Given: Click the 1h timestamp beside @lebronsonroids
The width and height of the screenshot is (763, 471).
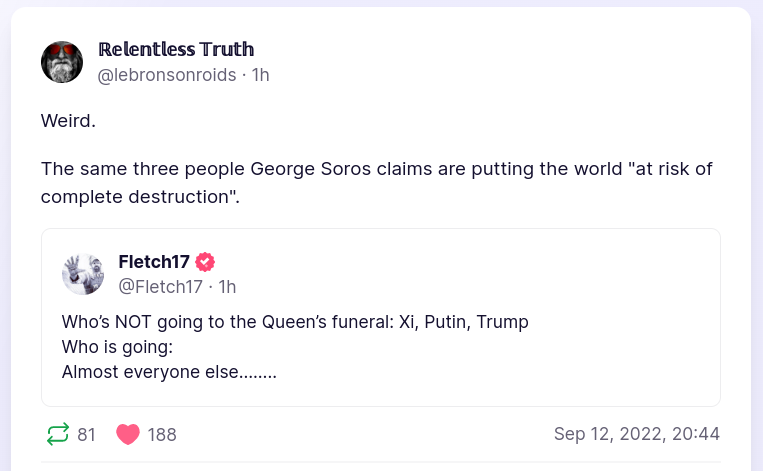Looking at the screenshot, I should pos(260,75).
